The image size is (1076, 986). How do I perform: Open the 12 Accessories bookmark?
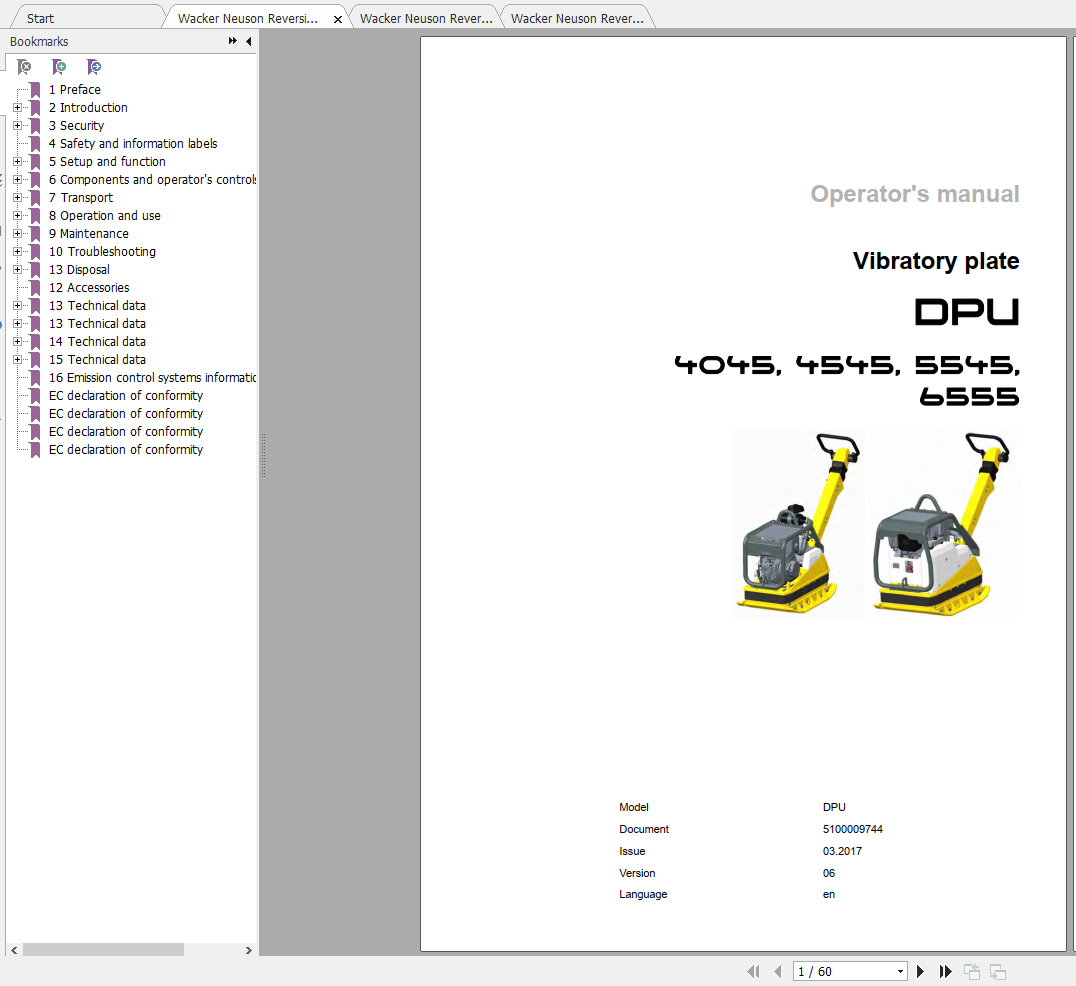coord(89,288)
